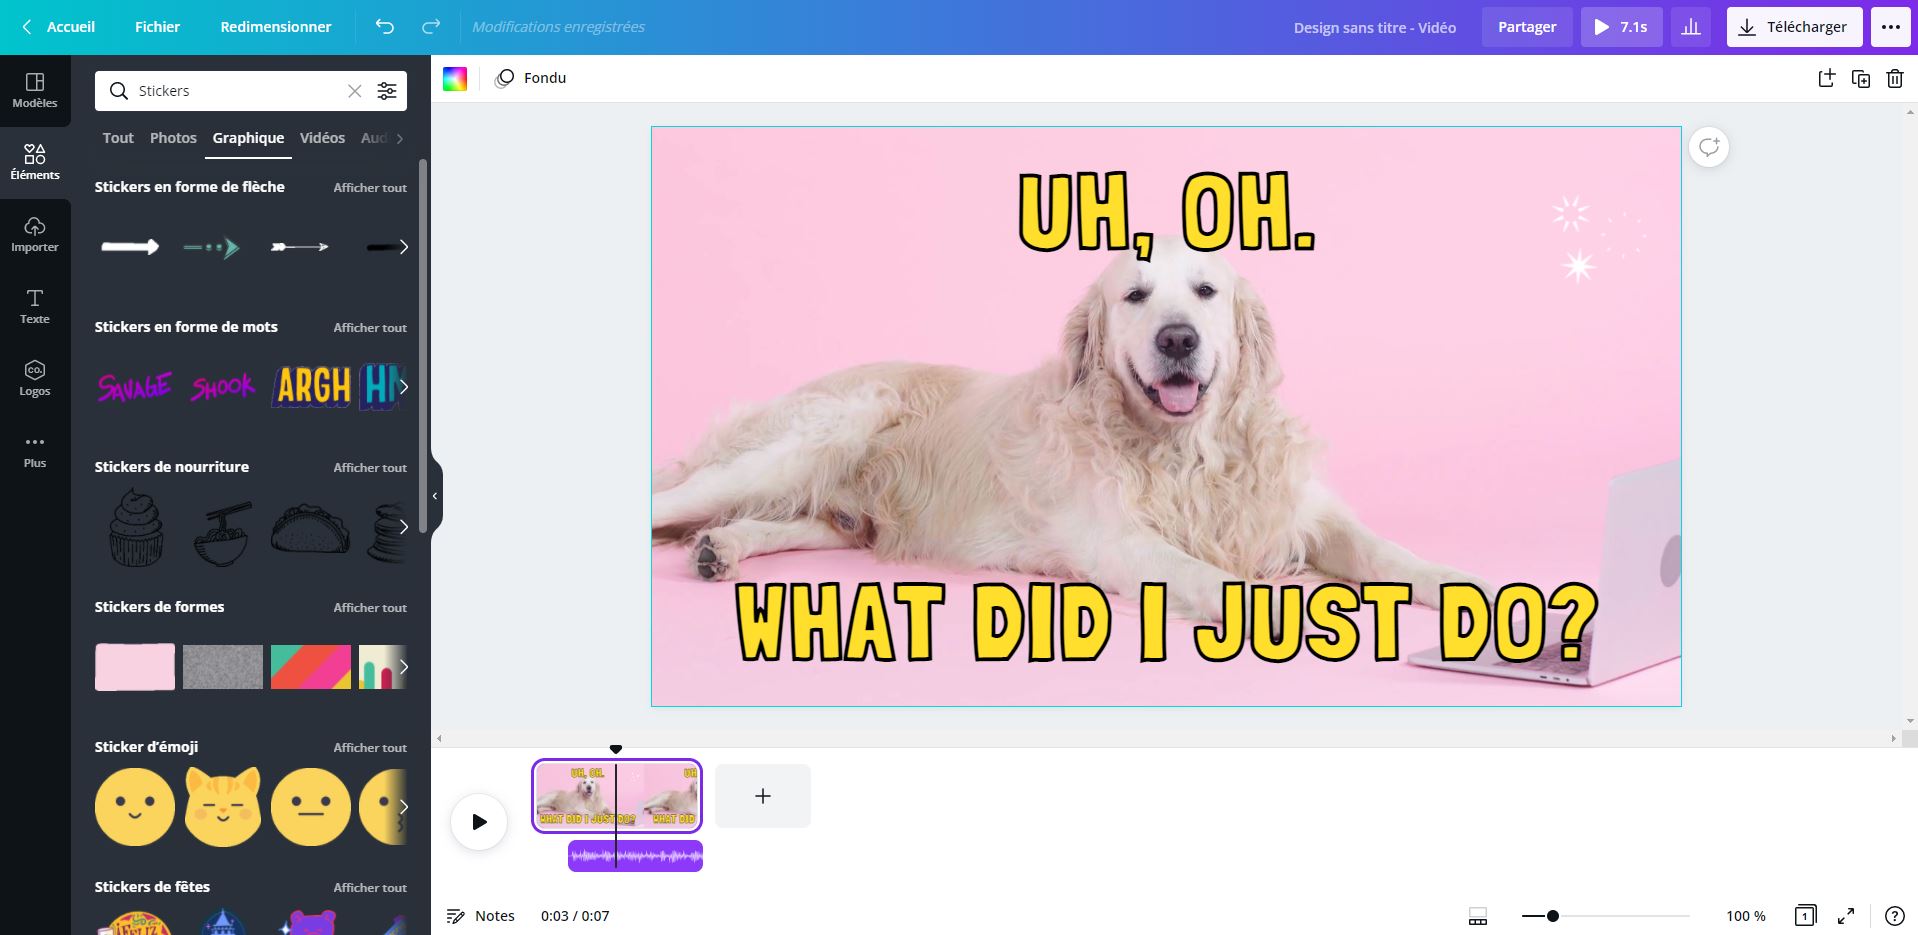Open the Redimensionner menu
This screenshot has width=1918, height=935.
(276, 27)
